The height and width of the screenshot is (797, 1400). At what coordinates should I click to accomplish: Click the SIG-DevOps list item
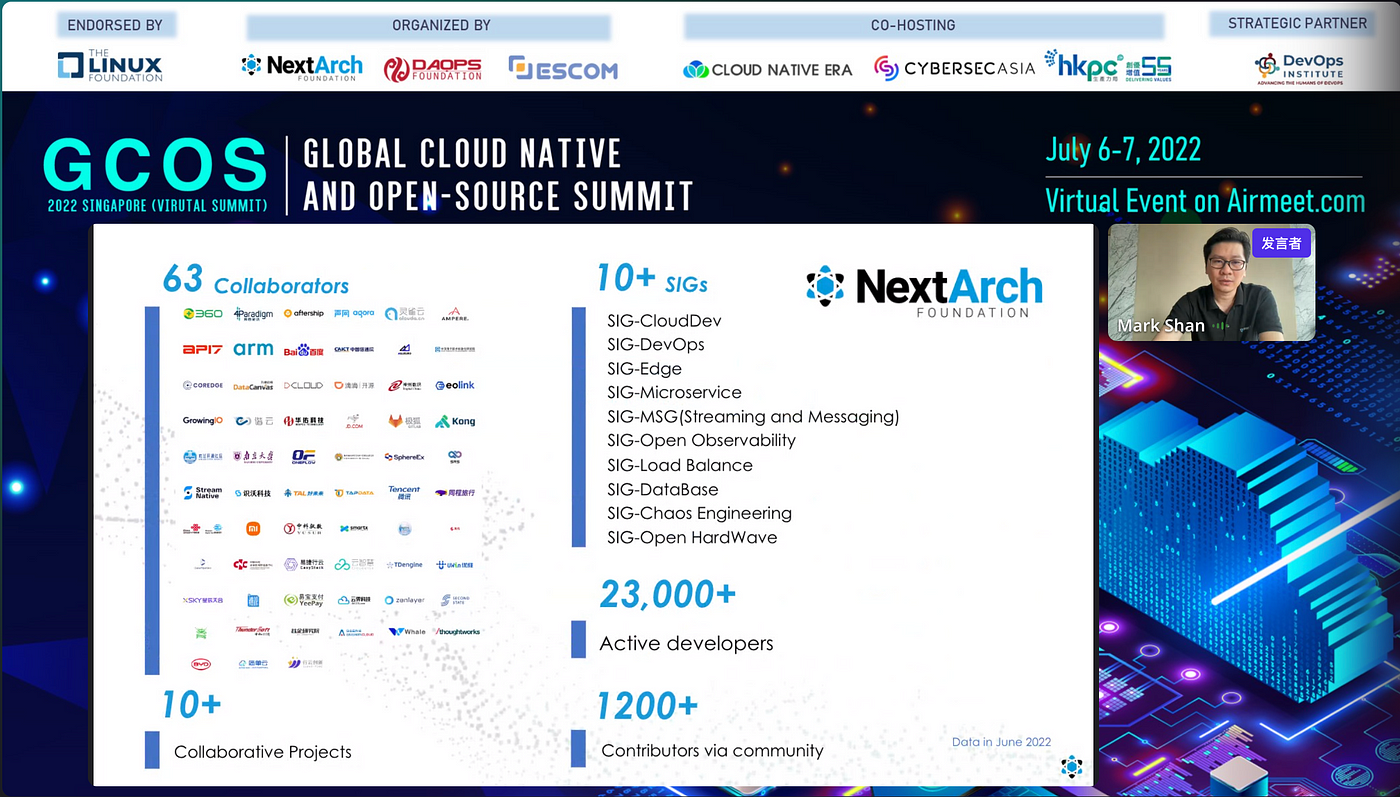point(655,344)
